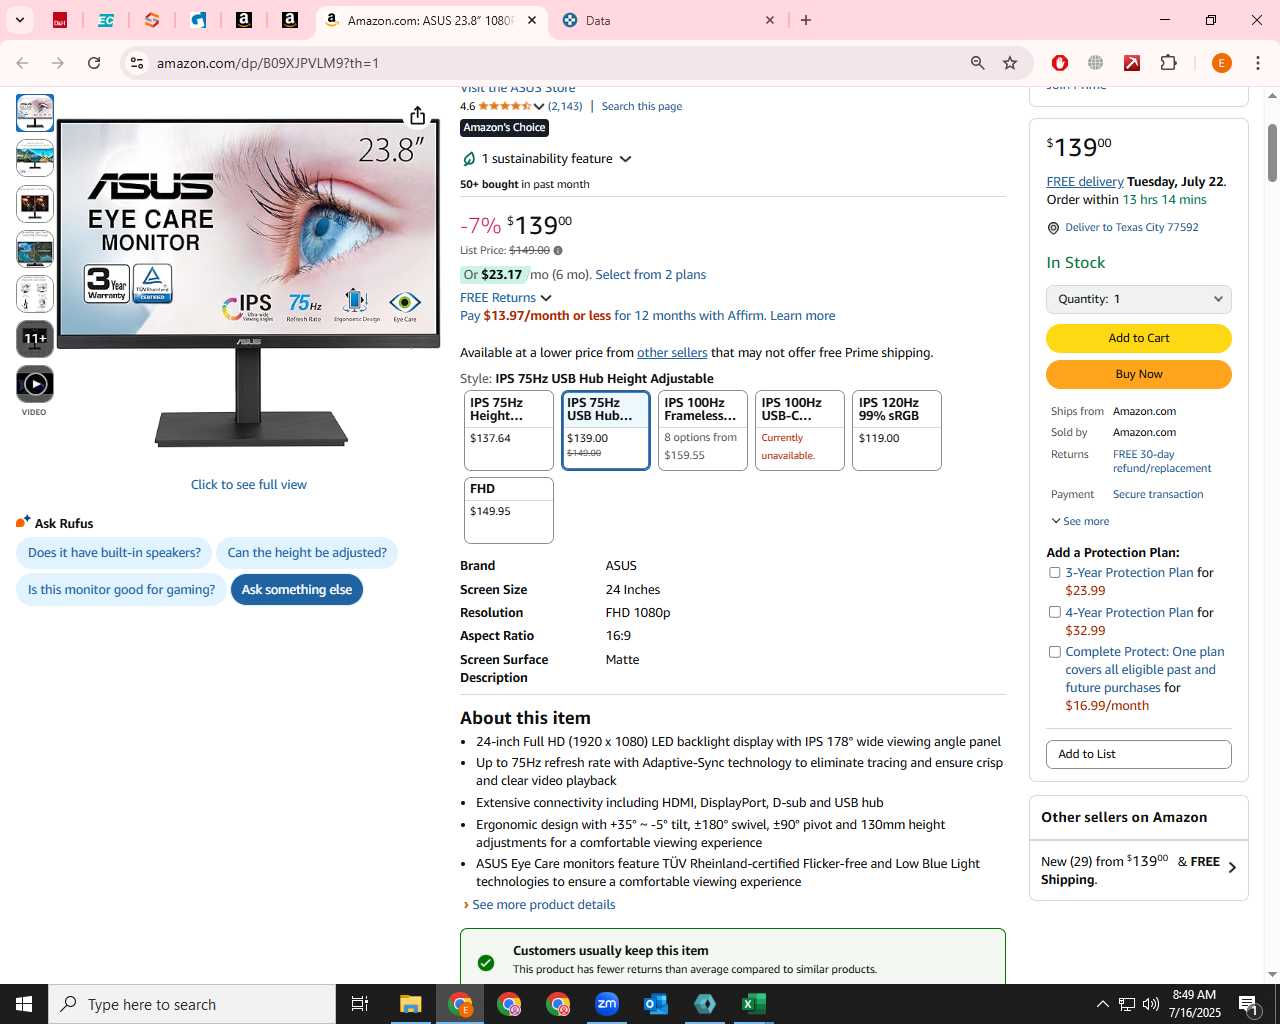This screenshot has height=1024, width=1280.
Task: Select the IPS 120Hz 99% sRGB style
Action: coord(897,430)
